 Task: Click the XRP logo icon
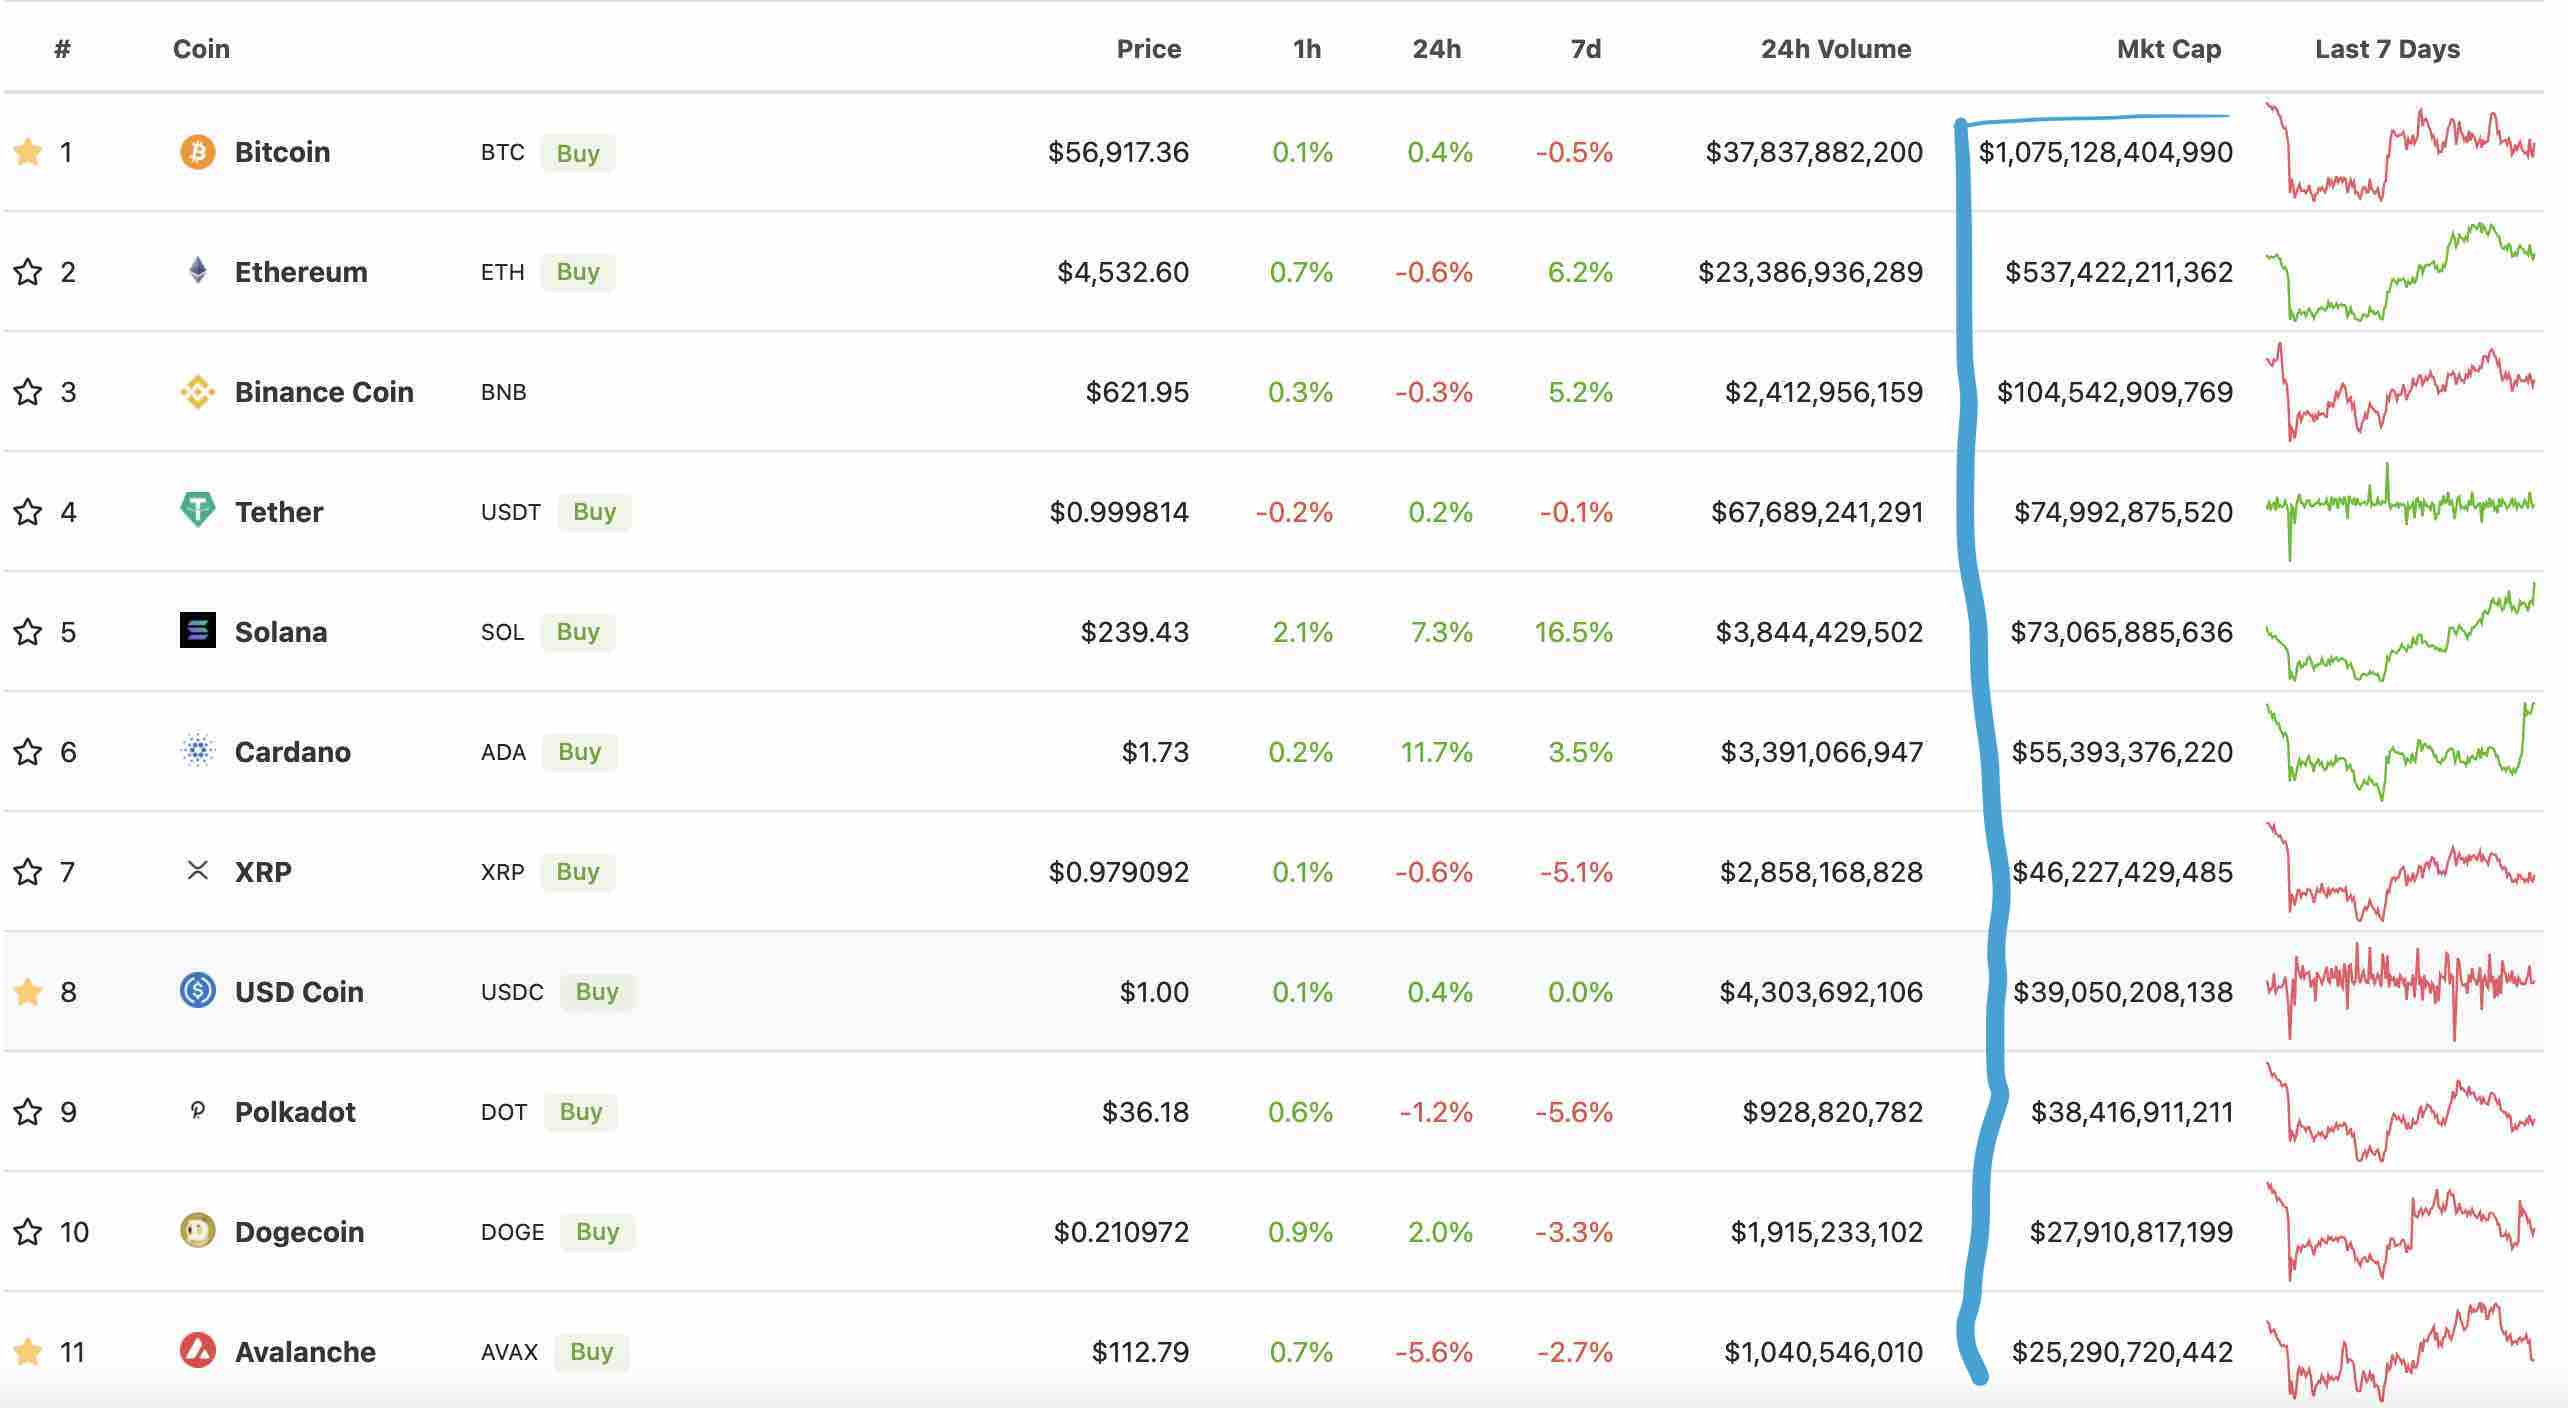(x=197, y=870)
